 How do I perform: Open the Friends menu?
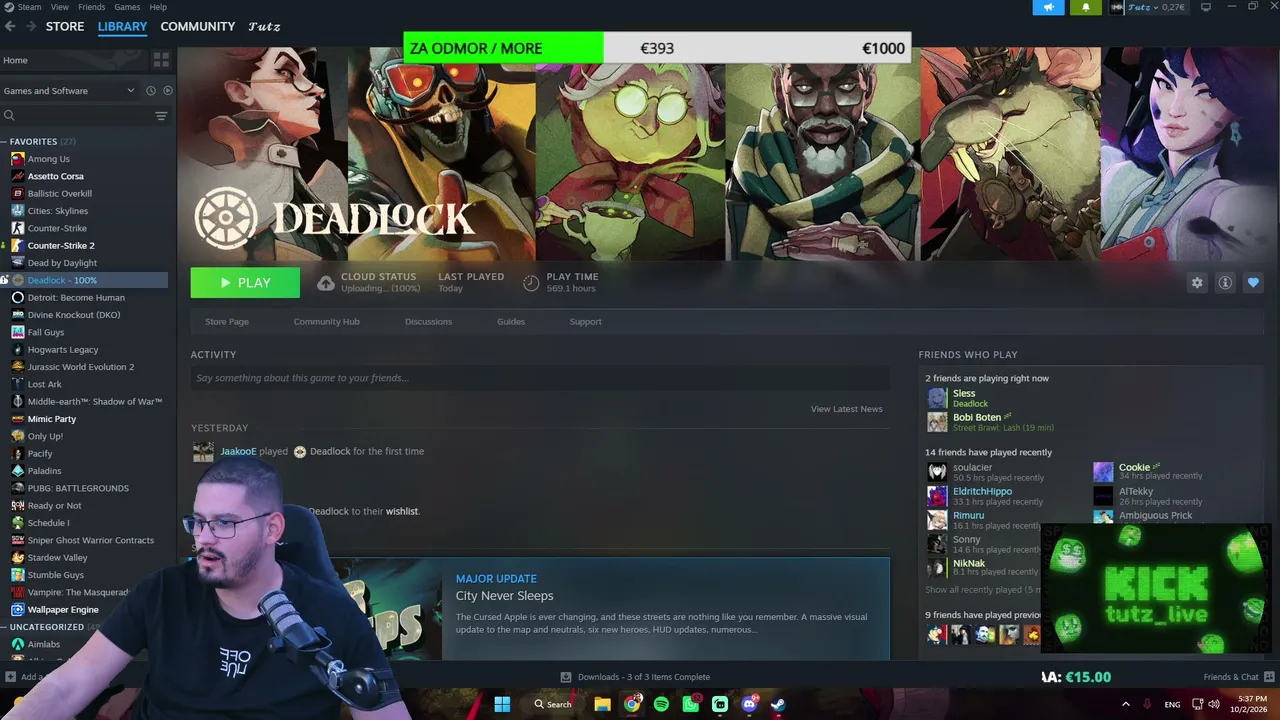click(91, 7)
